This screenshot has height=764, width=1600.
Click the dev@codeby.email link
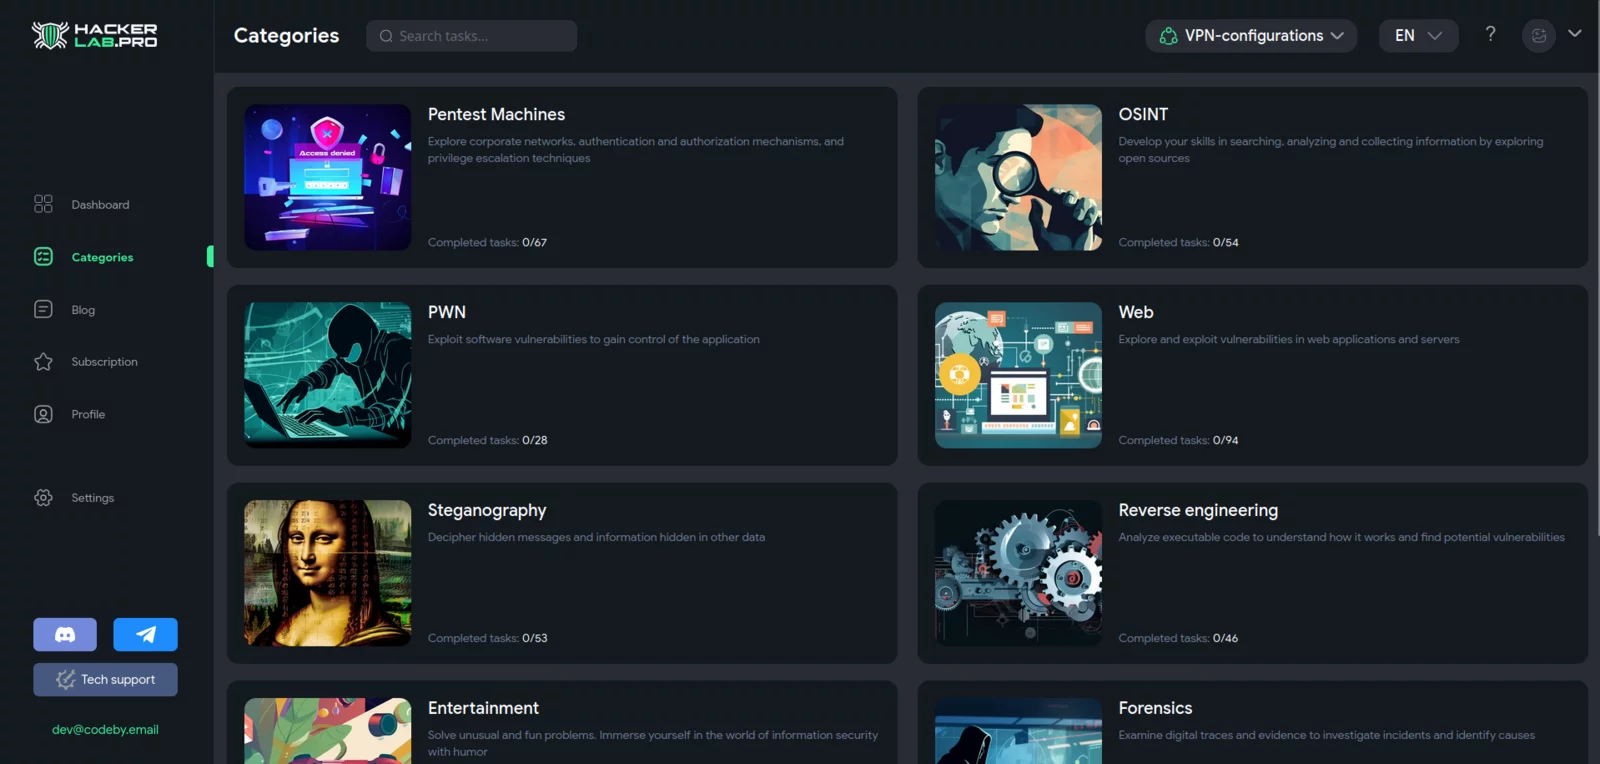(x=105, y=730)
